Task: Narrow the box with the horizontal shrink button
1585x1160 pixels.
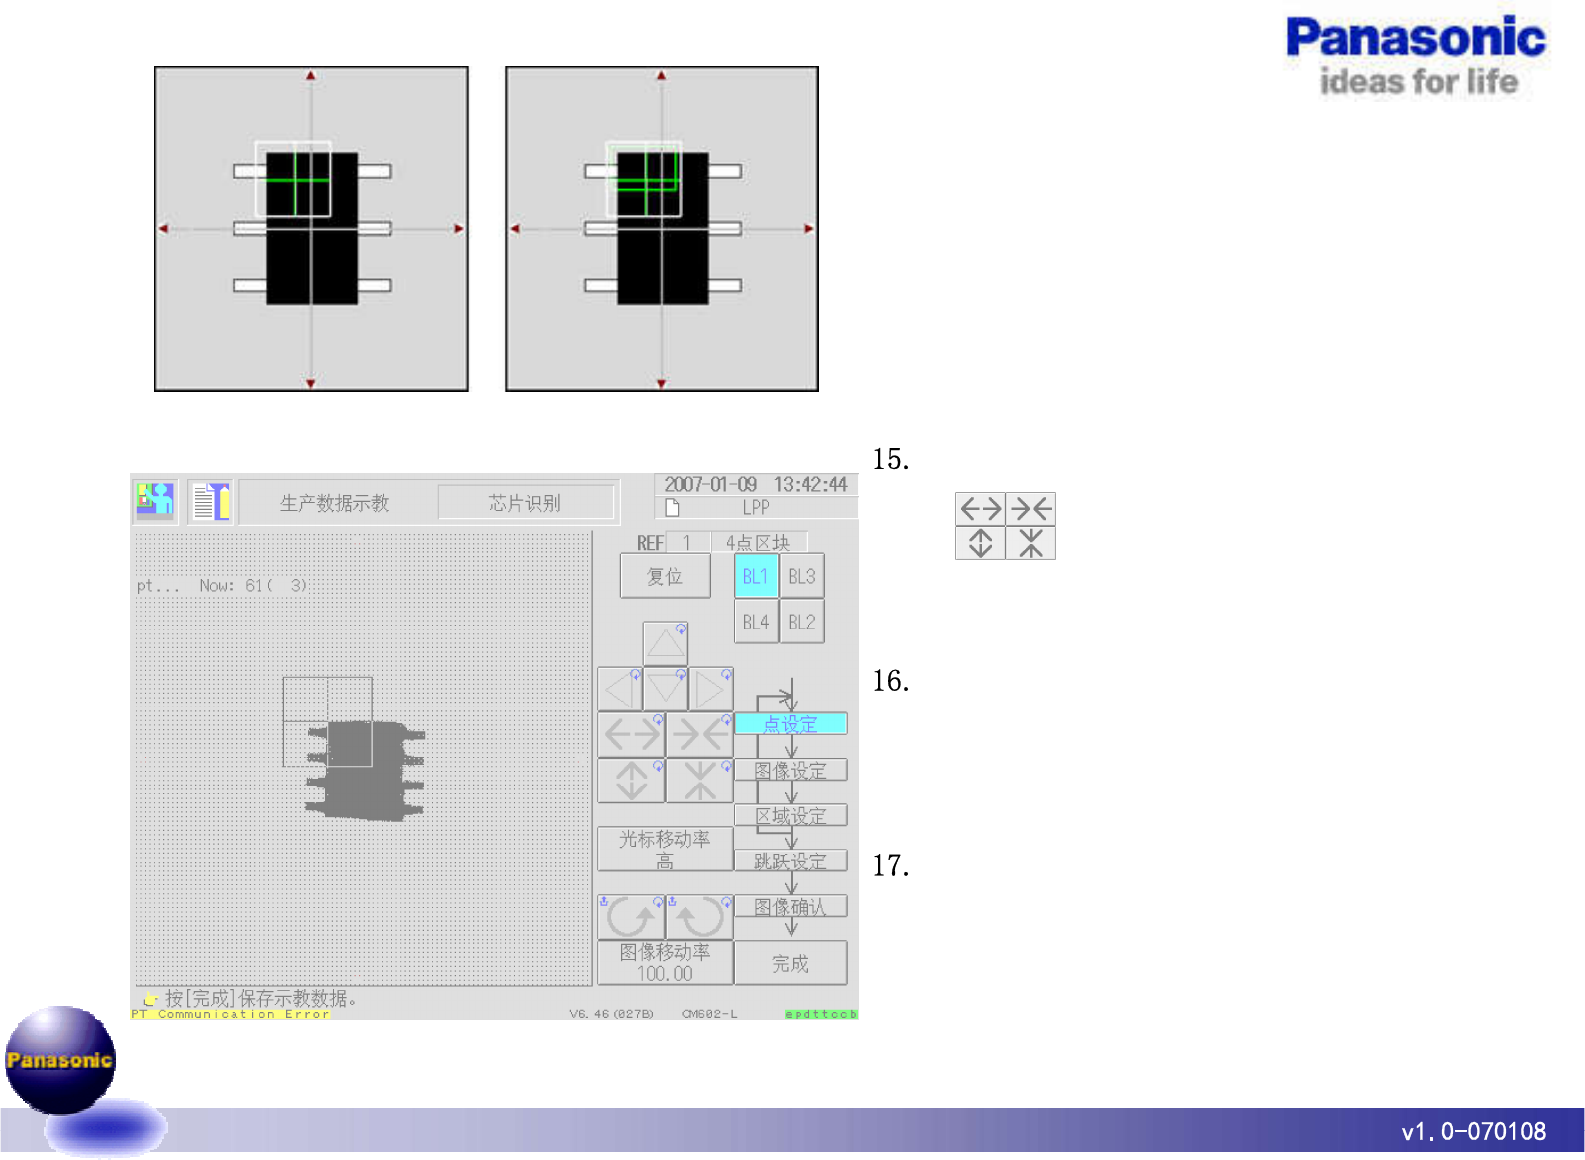Action: pos(700,734)
